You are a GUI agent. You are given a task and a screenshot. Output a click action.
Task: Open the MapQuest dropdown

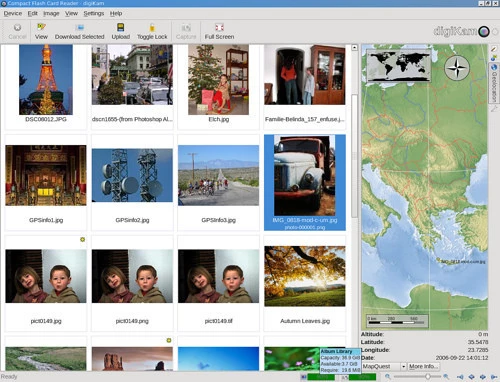[384, 366]
